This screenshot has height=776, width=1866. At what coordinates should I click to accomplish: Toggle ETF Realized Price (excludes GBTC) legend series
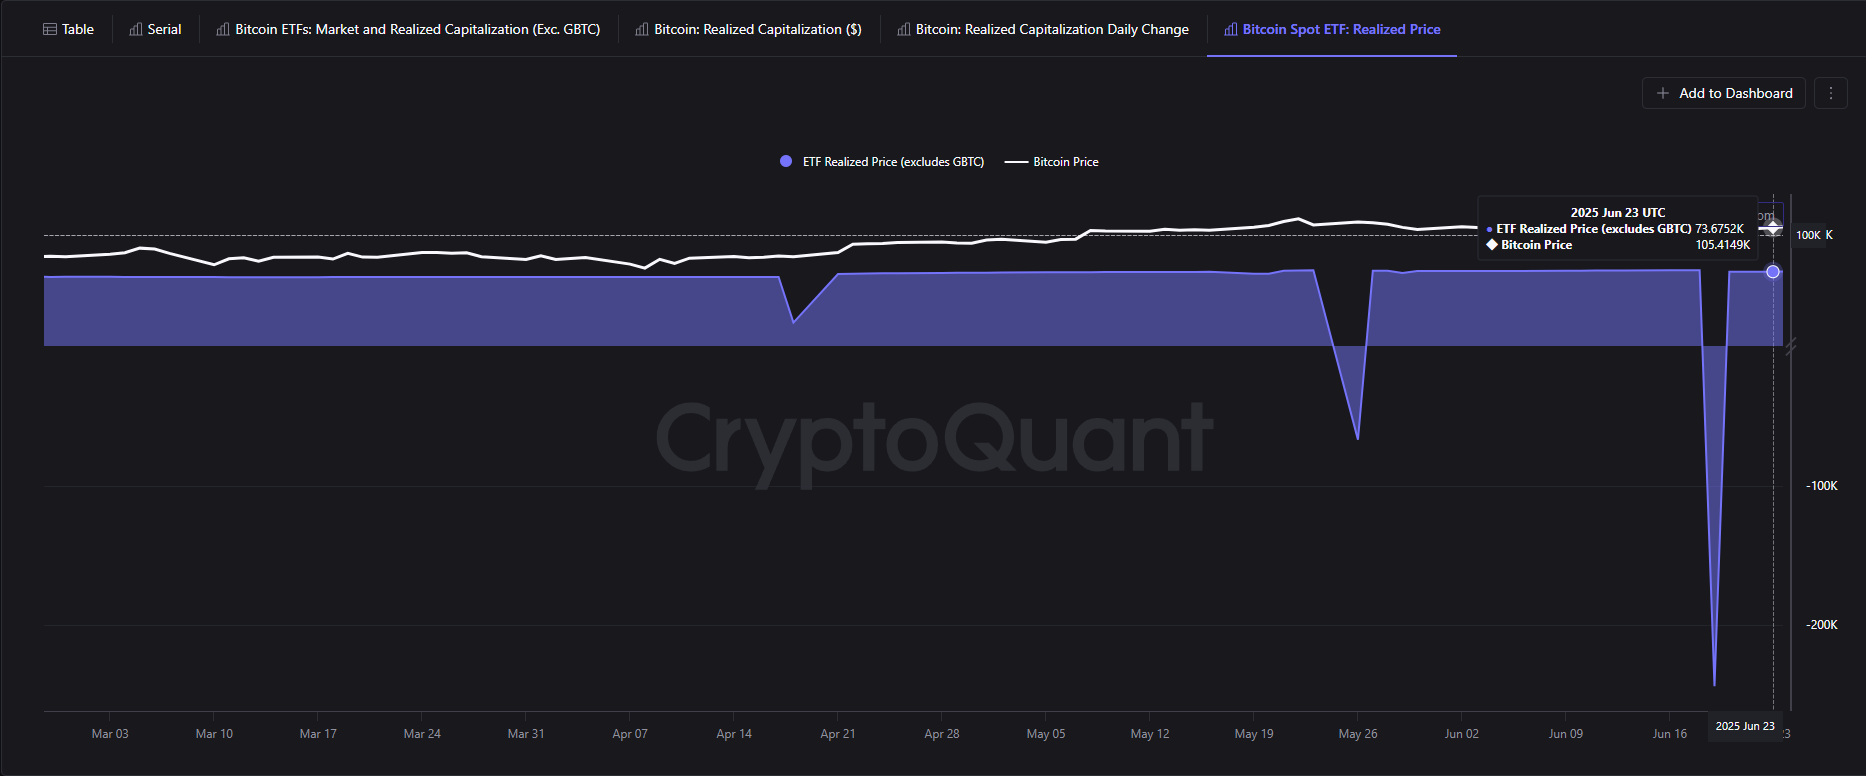[x=882, y=162]
